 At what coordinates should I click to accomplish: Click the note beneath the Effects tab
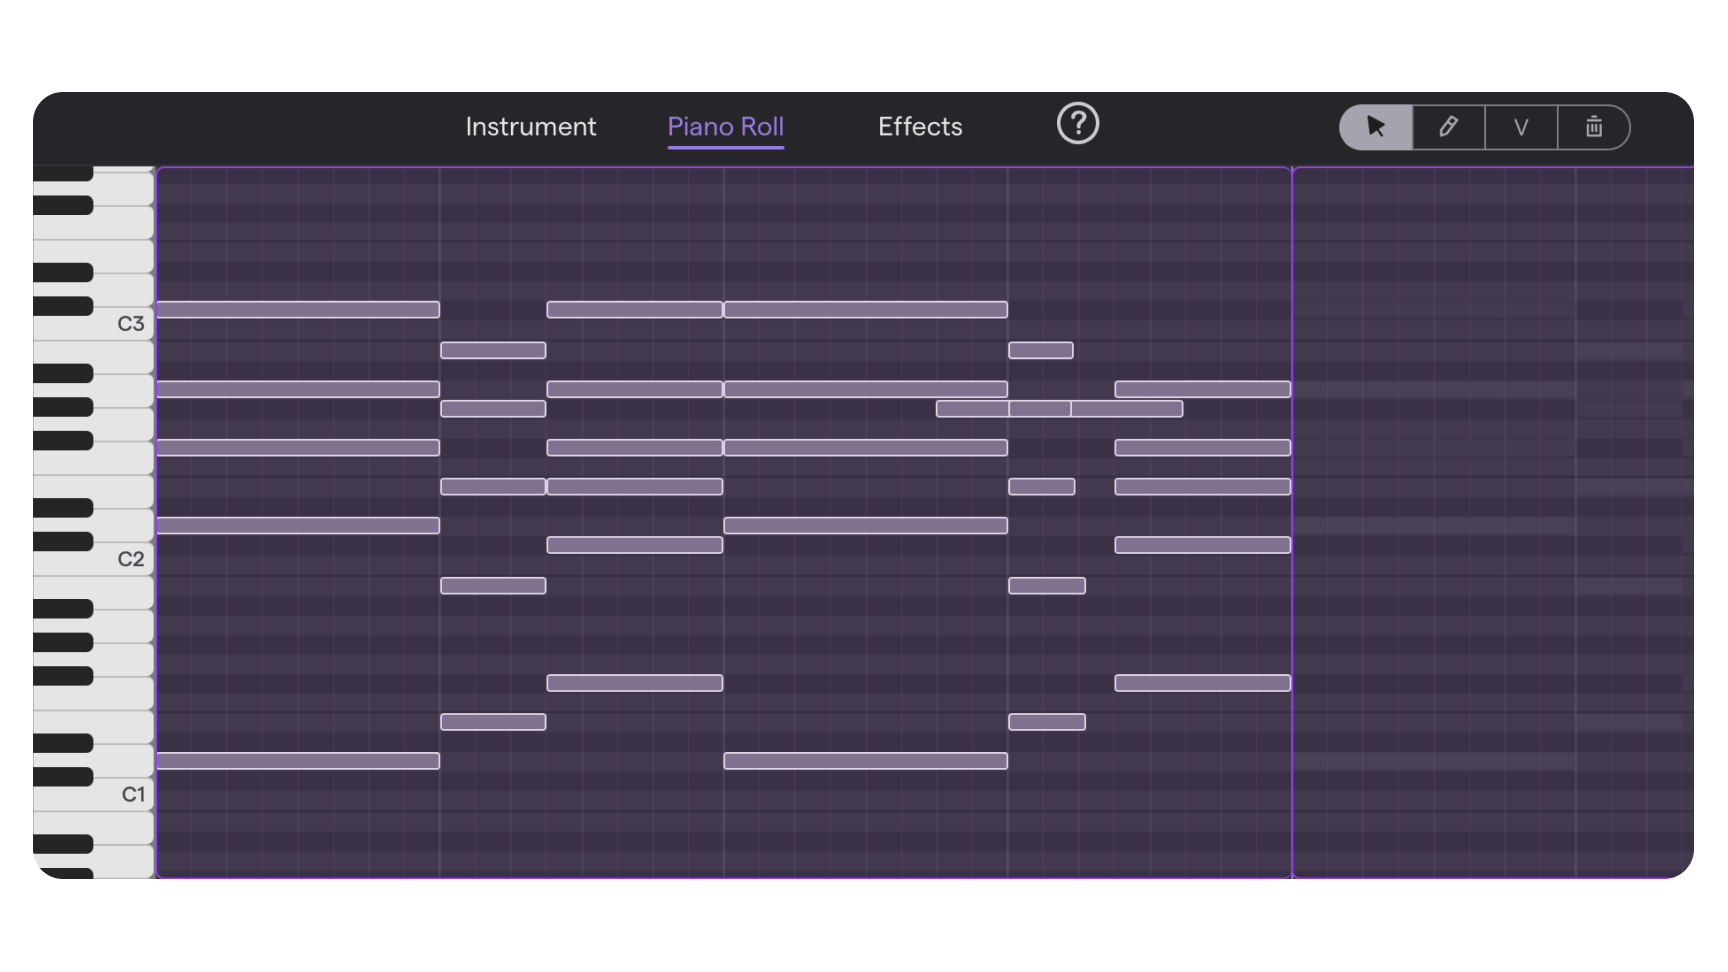[x=920, y=310]
